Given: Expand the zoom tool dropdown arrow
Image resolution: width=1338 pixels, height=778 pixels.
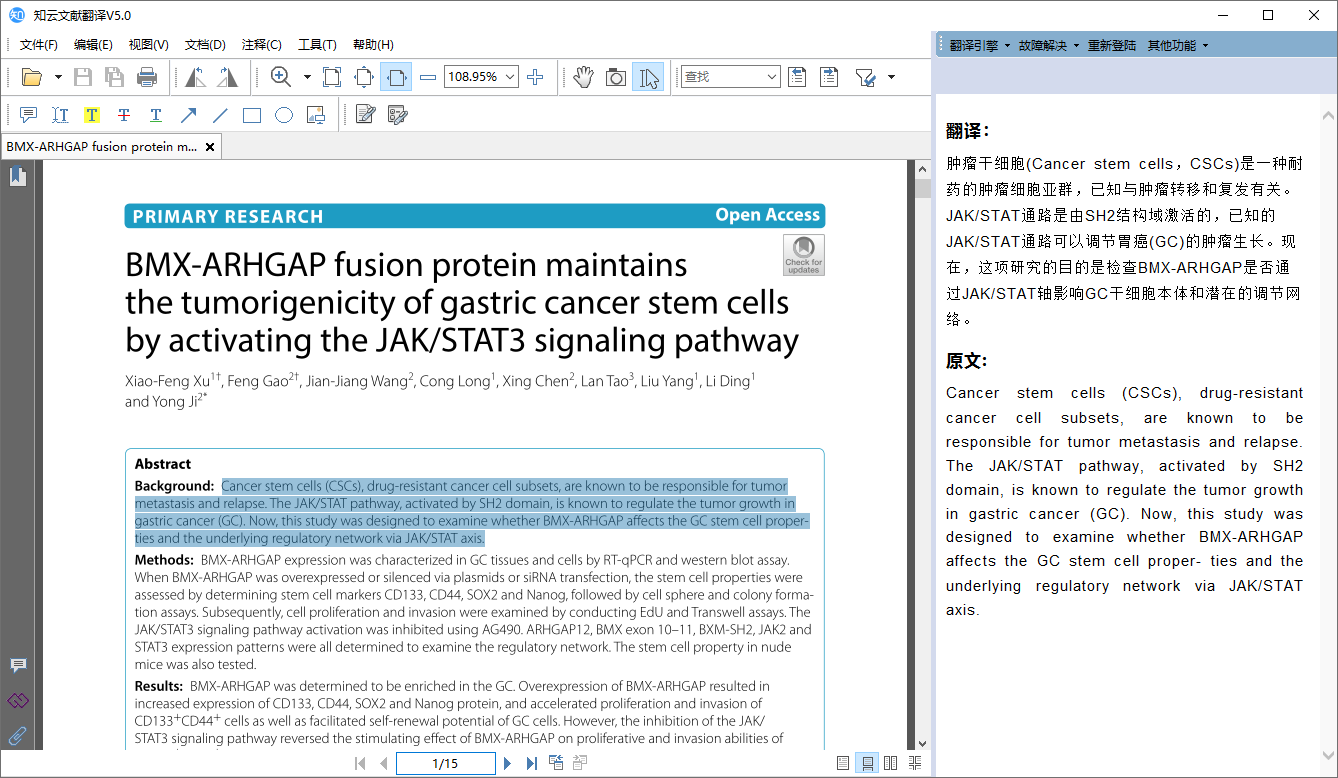Looking at the screenshot, I should click(307, 77).
